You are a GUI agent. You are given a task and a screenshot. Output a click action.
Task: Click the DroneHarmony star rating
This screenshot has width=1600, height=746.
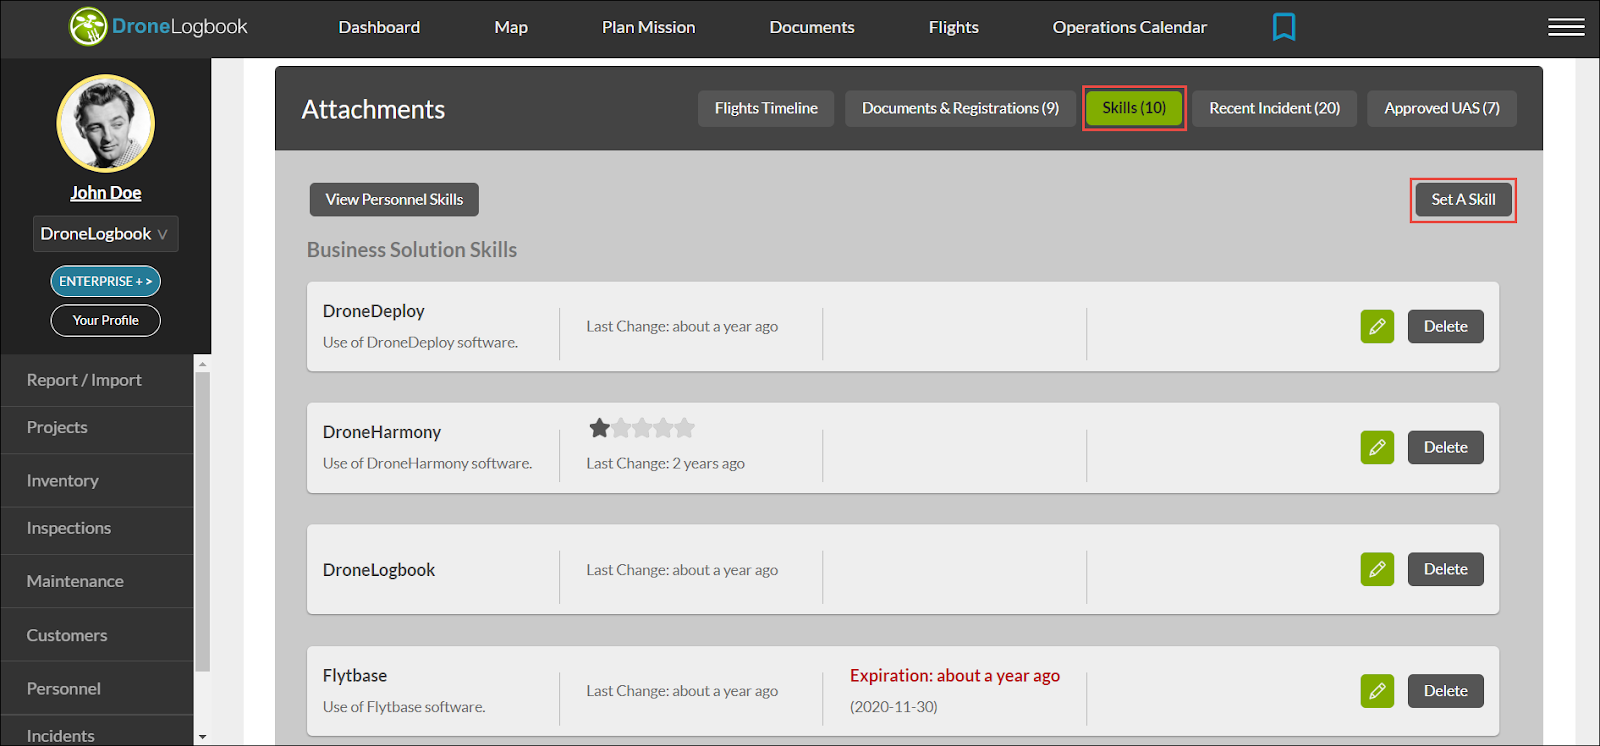(642, 428)
